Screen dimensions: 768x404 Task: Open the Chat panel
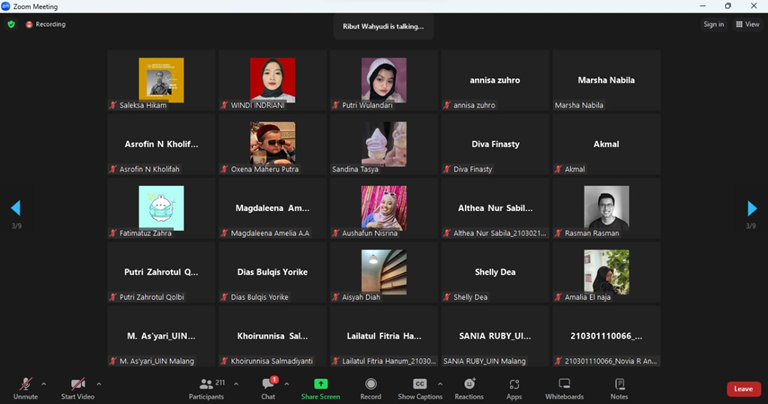click(268, 387)
